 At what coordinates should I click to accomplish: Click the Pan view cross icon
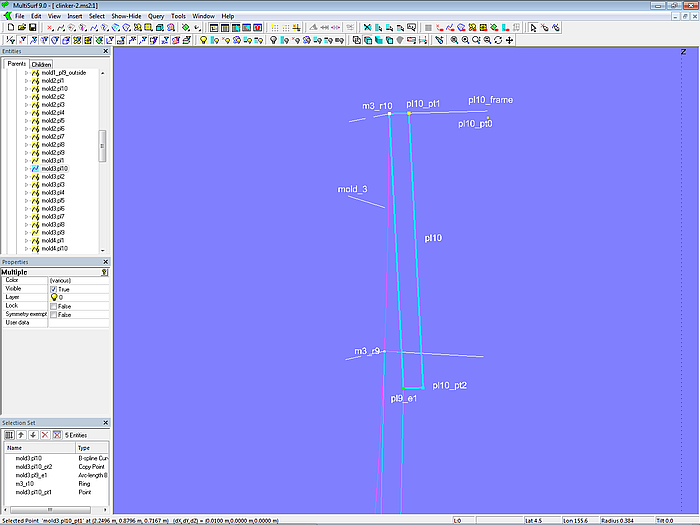coord(510,40)
